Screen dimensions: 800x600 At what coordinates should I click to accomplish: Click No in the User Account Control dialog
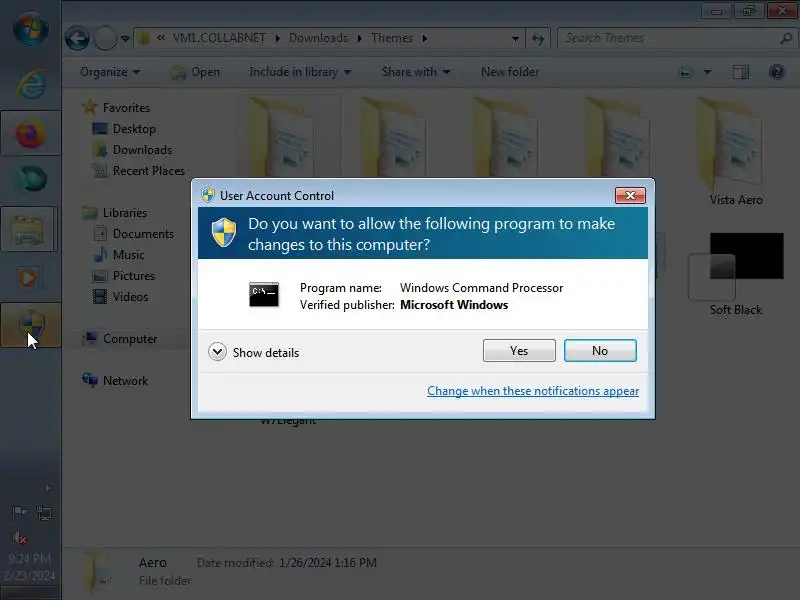point(600,351)
